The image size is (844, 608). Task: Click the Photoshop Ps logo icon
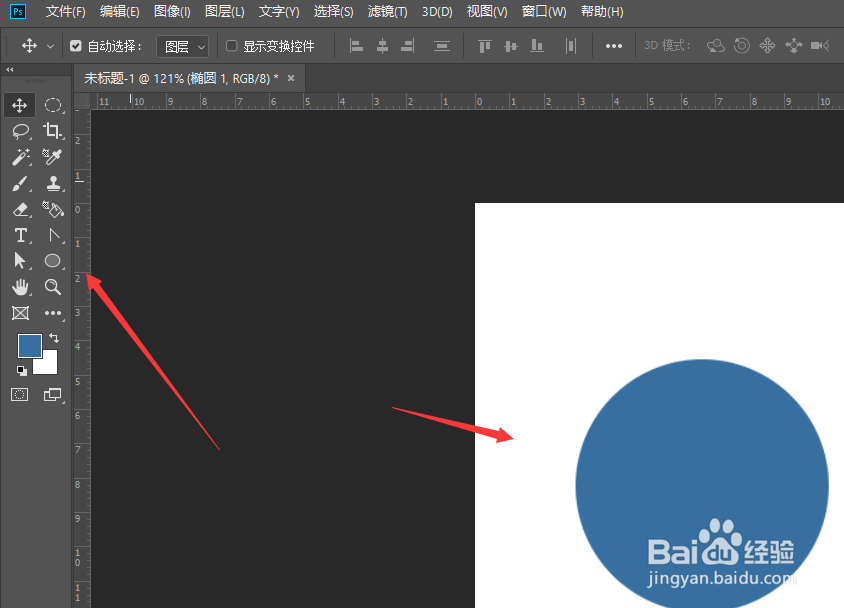18,12
